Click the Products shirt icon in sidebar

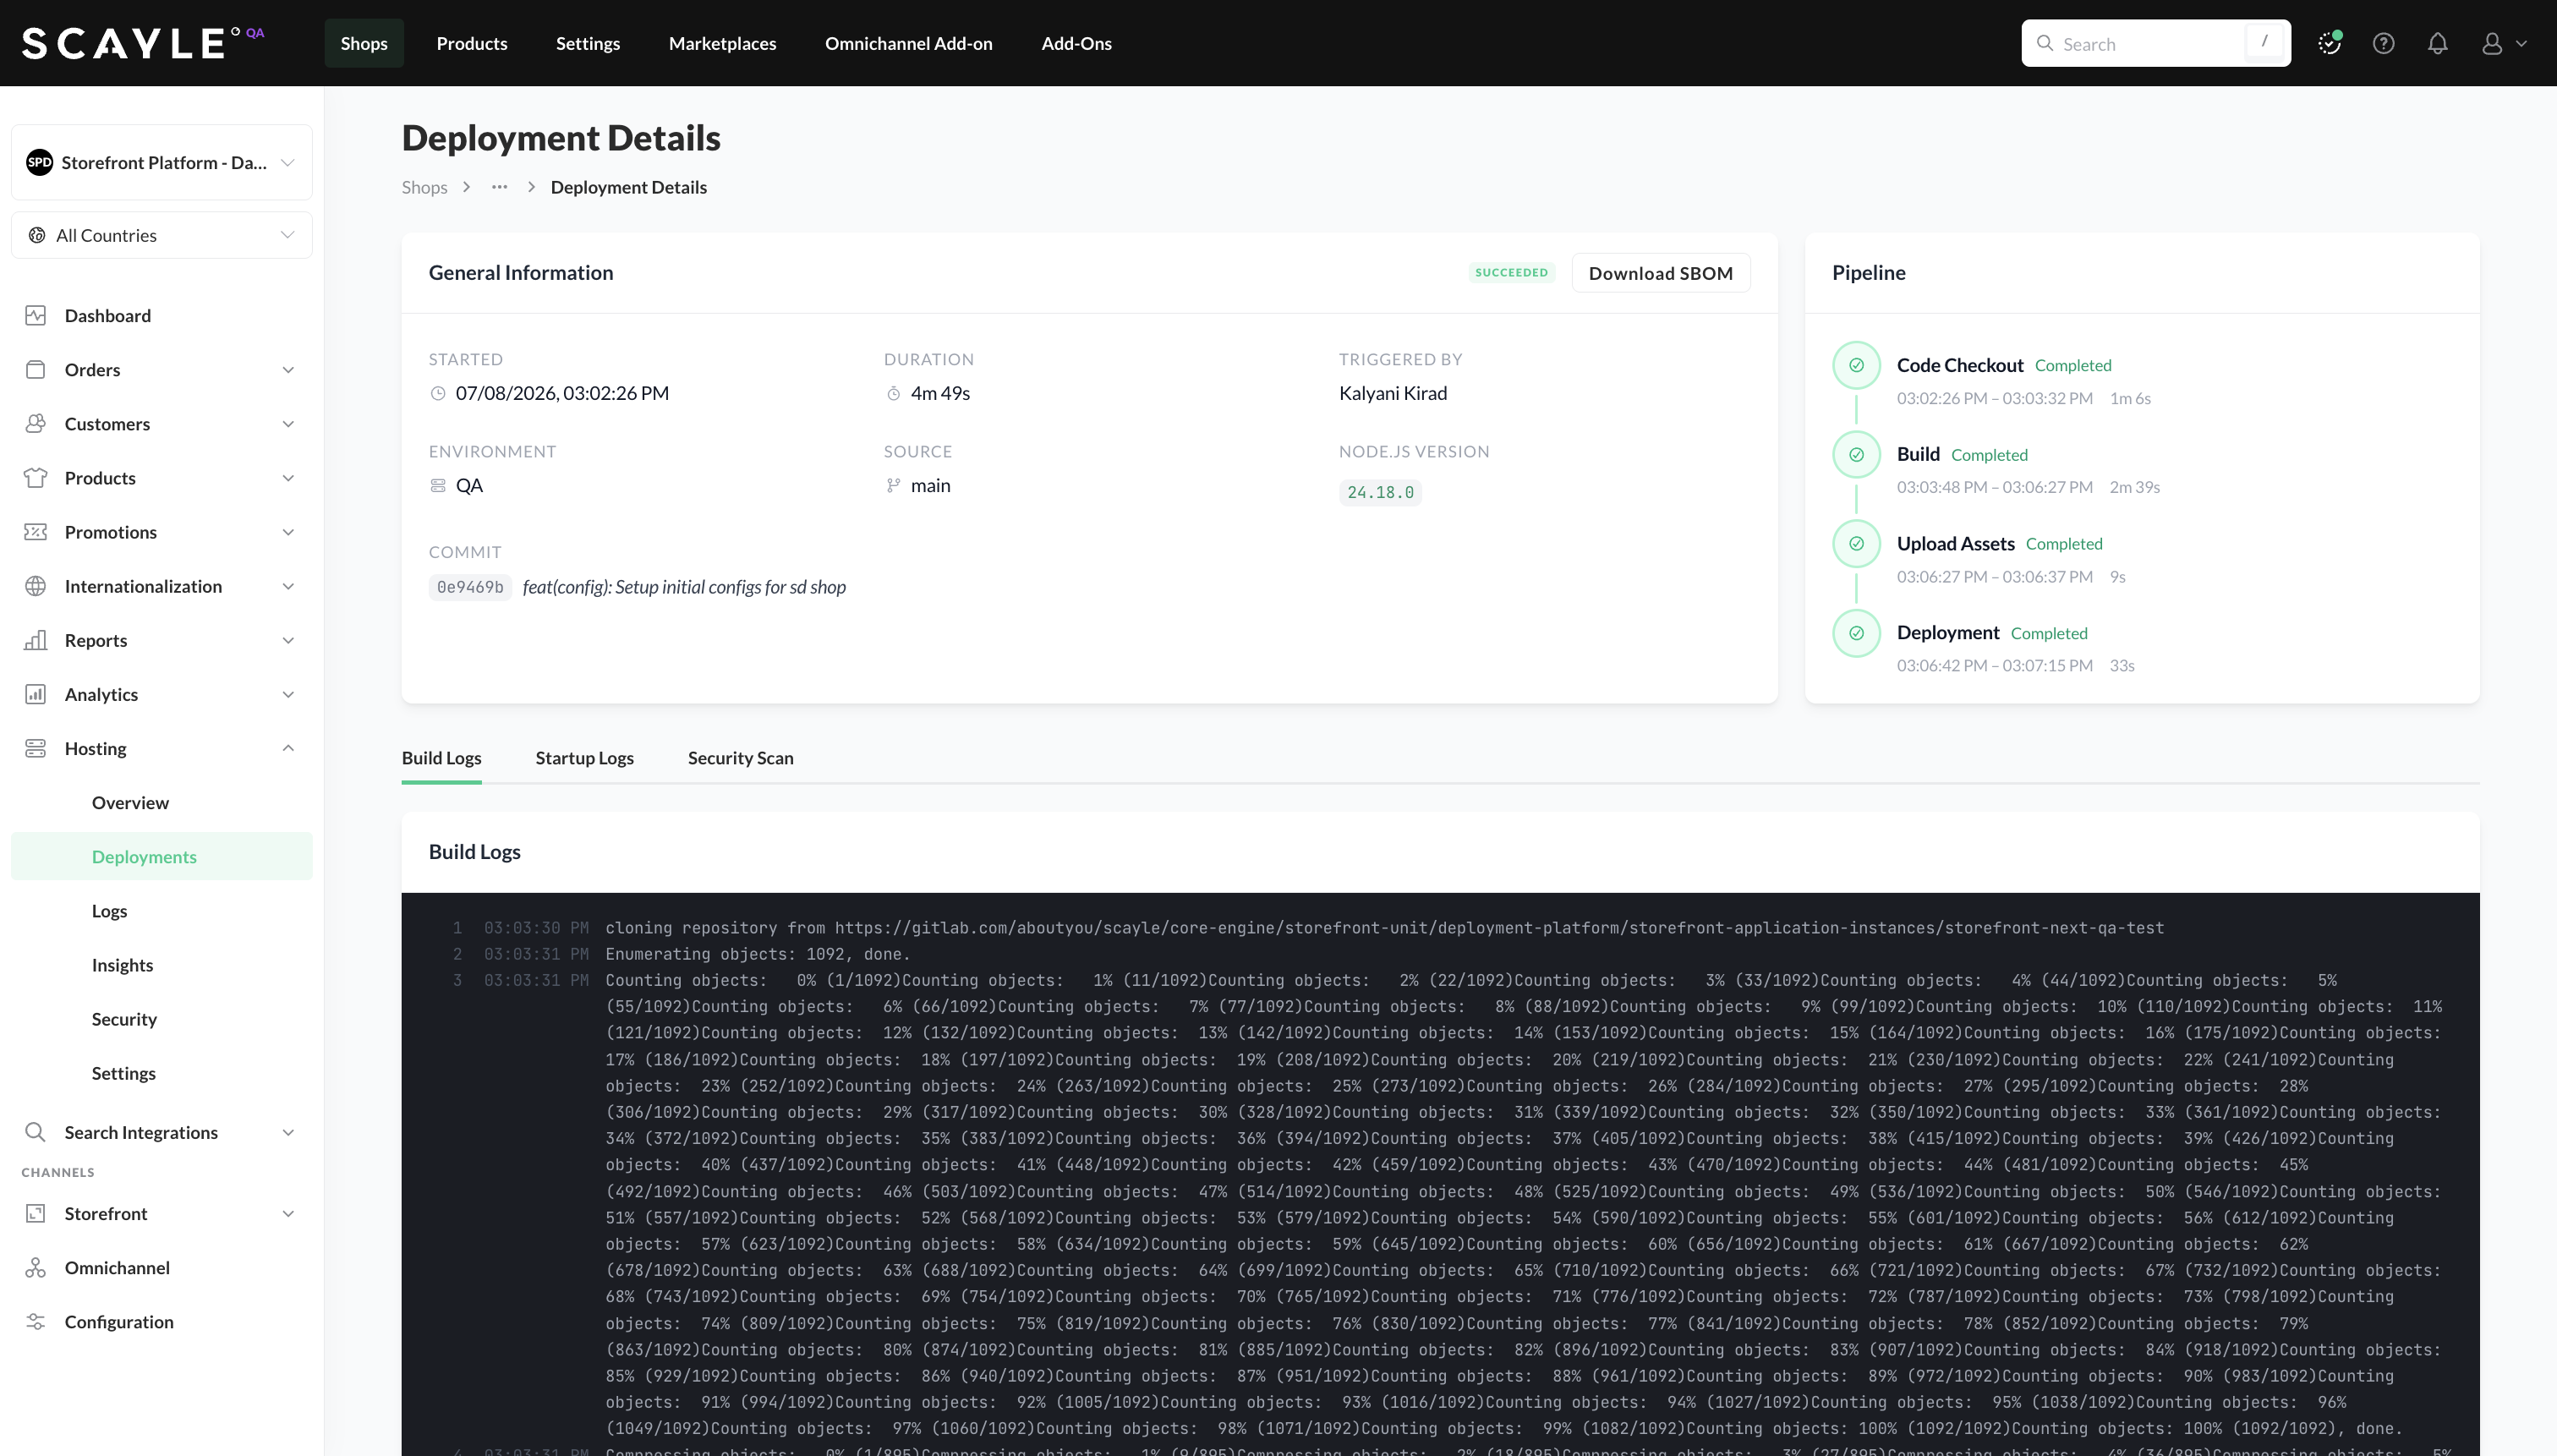tap(36, 477)
